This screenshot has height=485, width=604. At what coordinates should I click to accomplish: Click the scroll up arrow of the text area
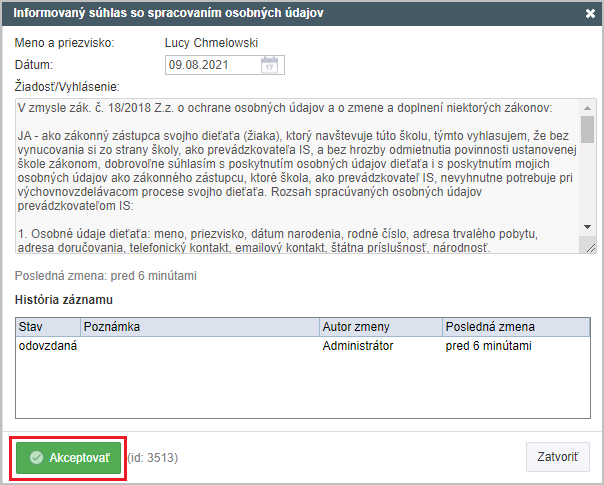pos(587,108)
